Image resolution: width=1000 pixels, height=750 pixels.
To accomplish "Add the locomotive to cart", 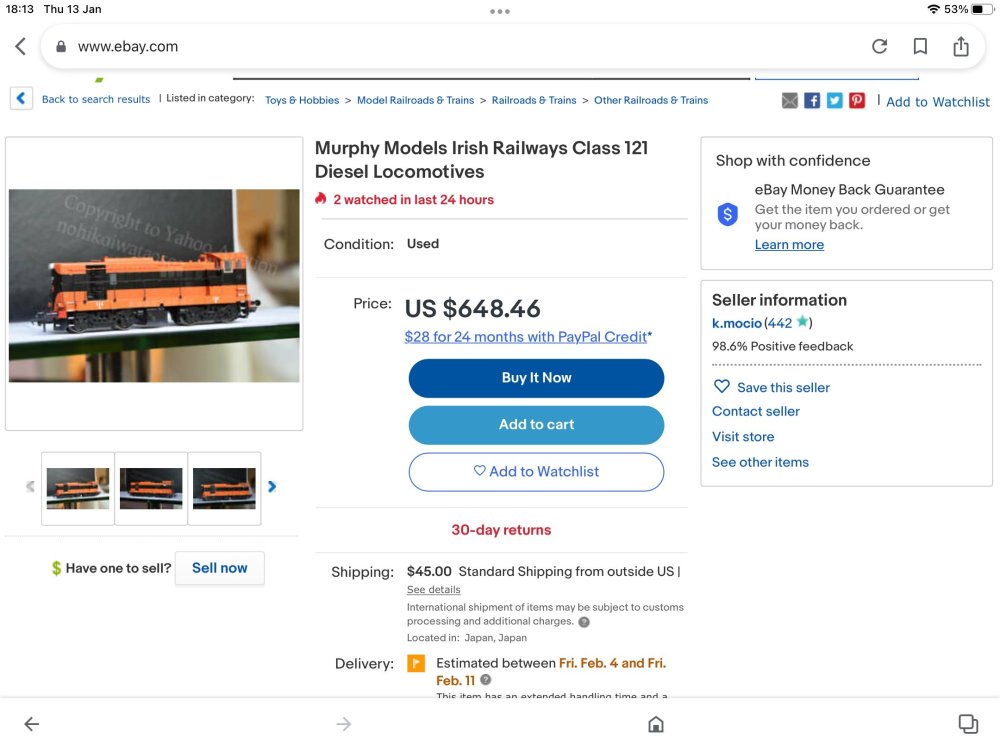I will (536, 425).
